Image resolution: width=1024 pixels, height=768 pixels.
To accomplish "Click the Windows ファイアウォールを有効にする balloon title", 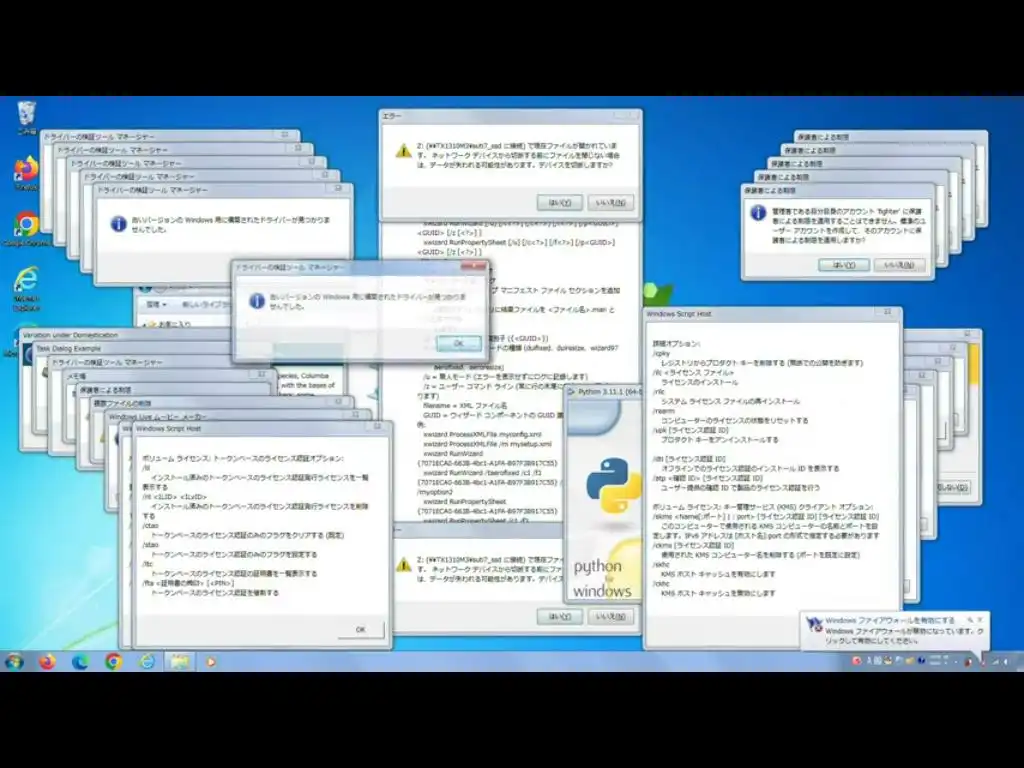I will coord(889,620).
